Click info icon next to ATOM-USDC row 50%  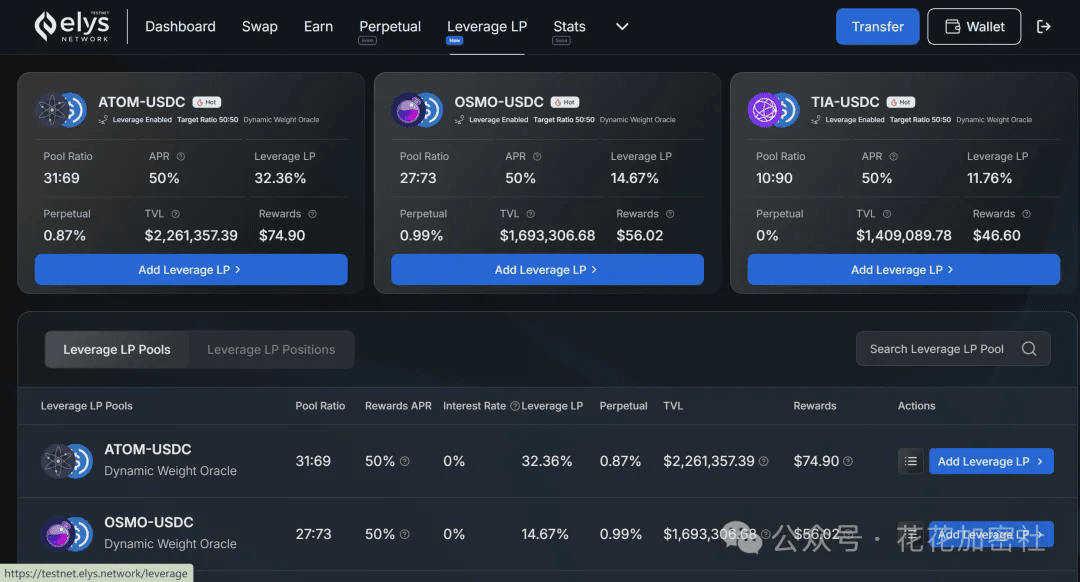pyautogui.click(x=405, y=461)
